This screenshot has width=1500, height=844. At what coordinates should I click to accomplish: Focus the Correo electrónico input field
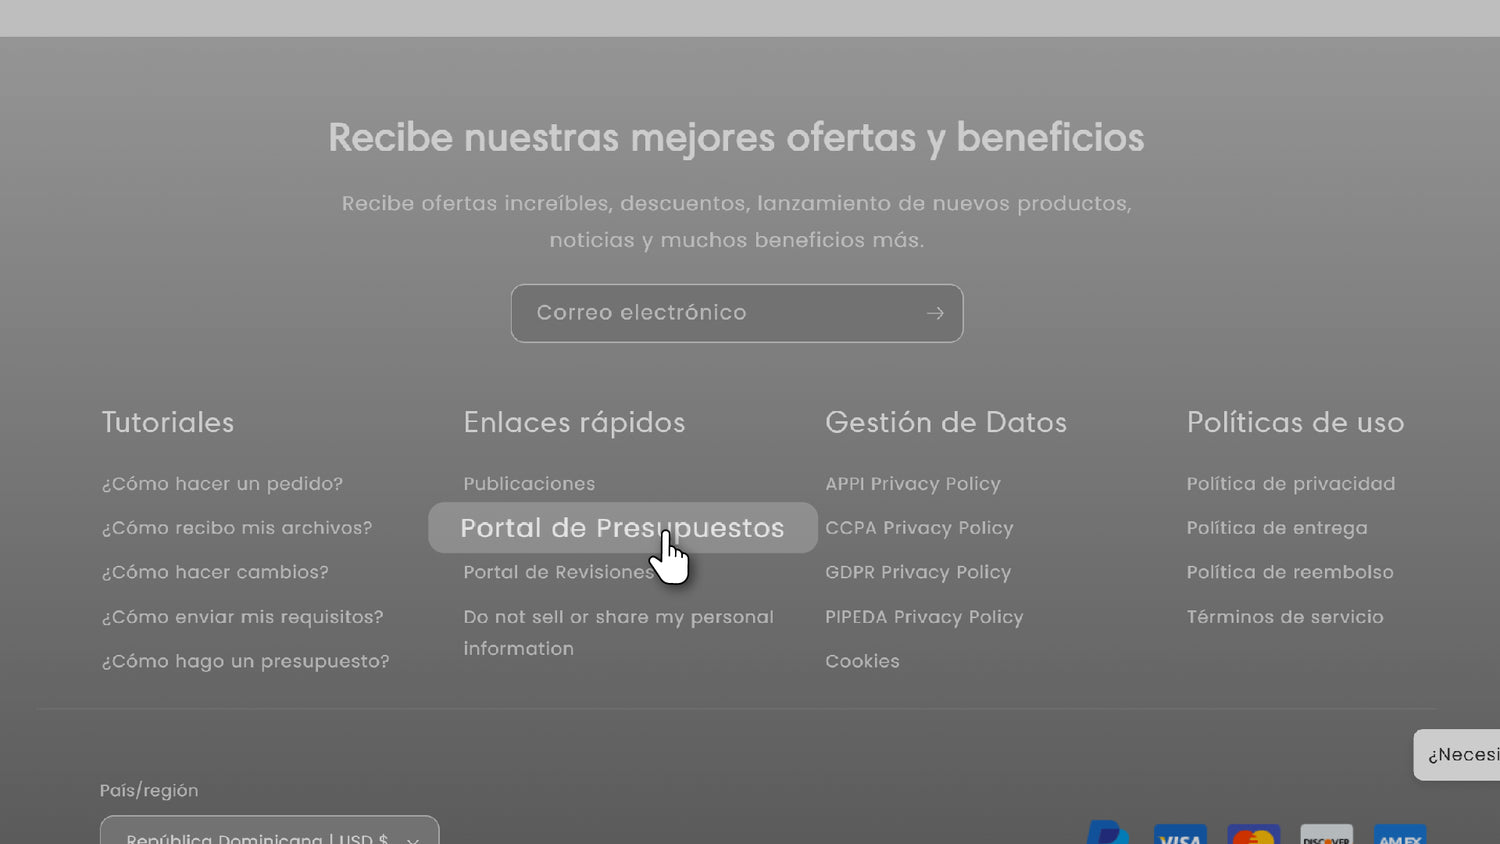coord(715,313)
